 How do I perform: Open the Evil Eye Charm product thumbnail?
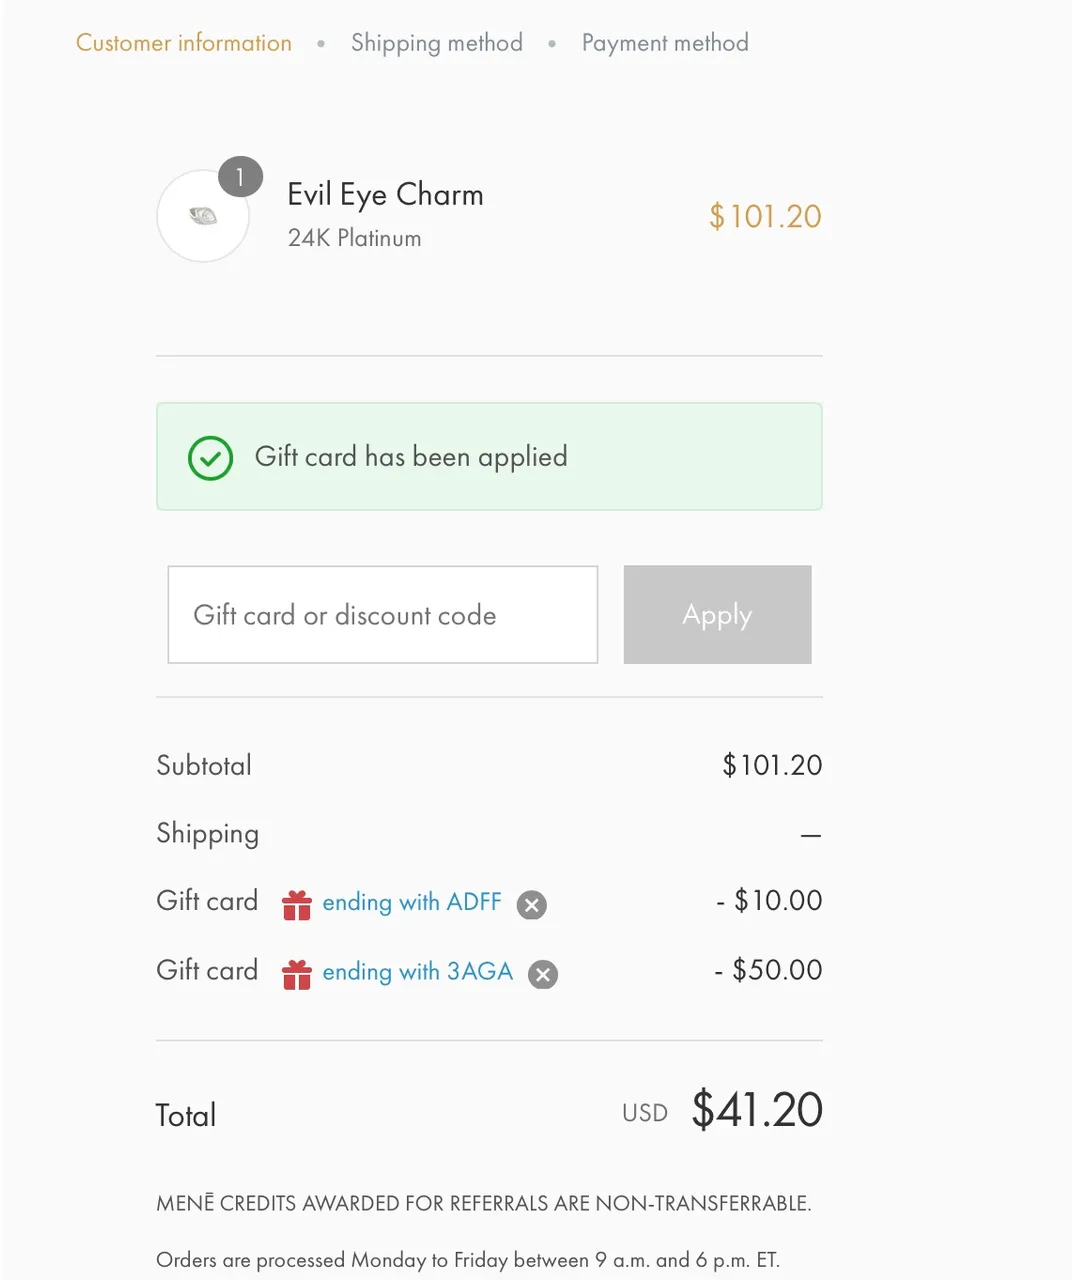click(x=203, y=216)
